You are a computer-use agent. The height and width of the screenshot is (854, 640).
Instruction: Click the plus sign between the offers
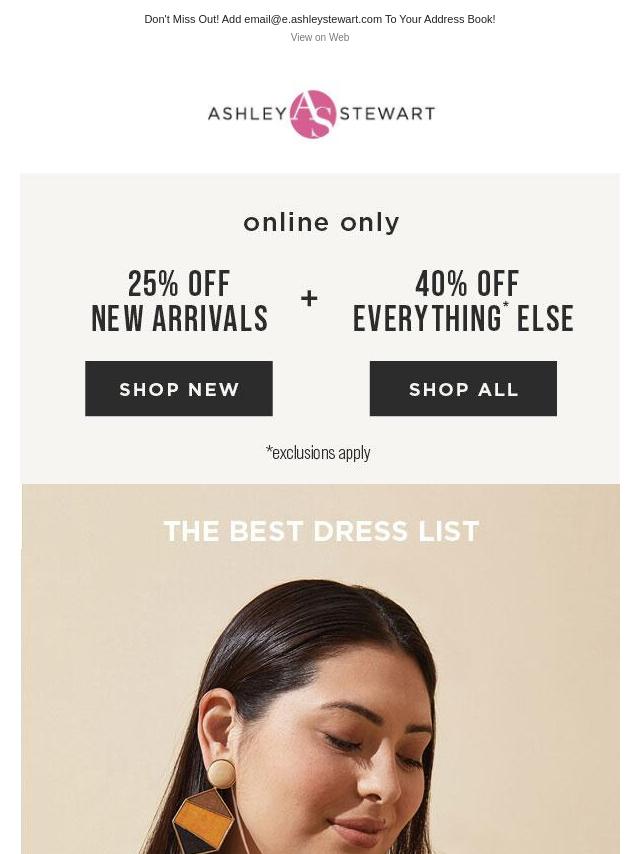pos(309,298)
